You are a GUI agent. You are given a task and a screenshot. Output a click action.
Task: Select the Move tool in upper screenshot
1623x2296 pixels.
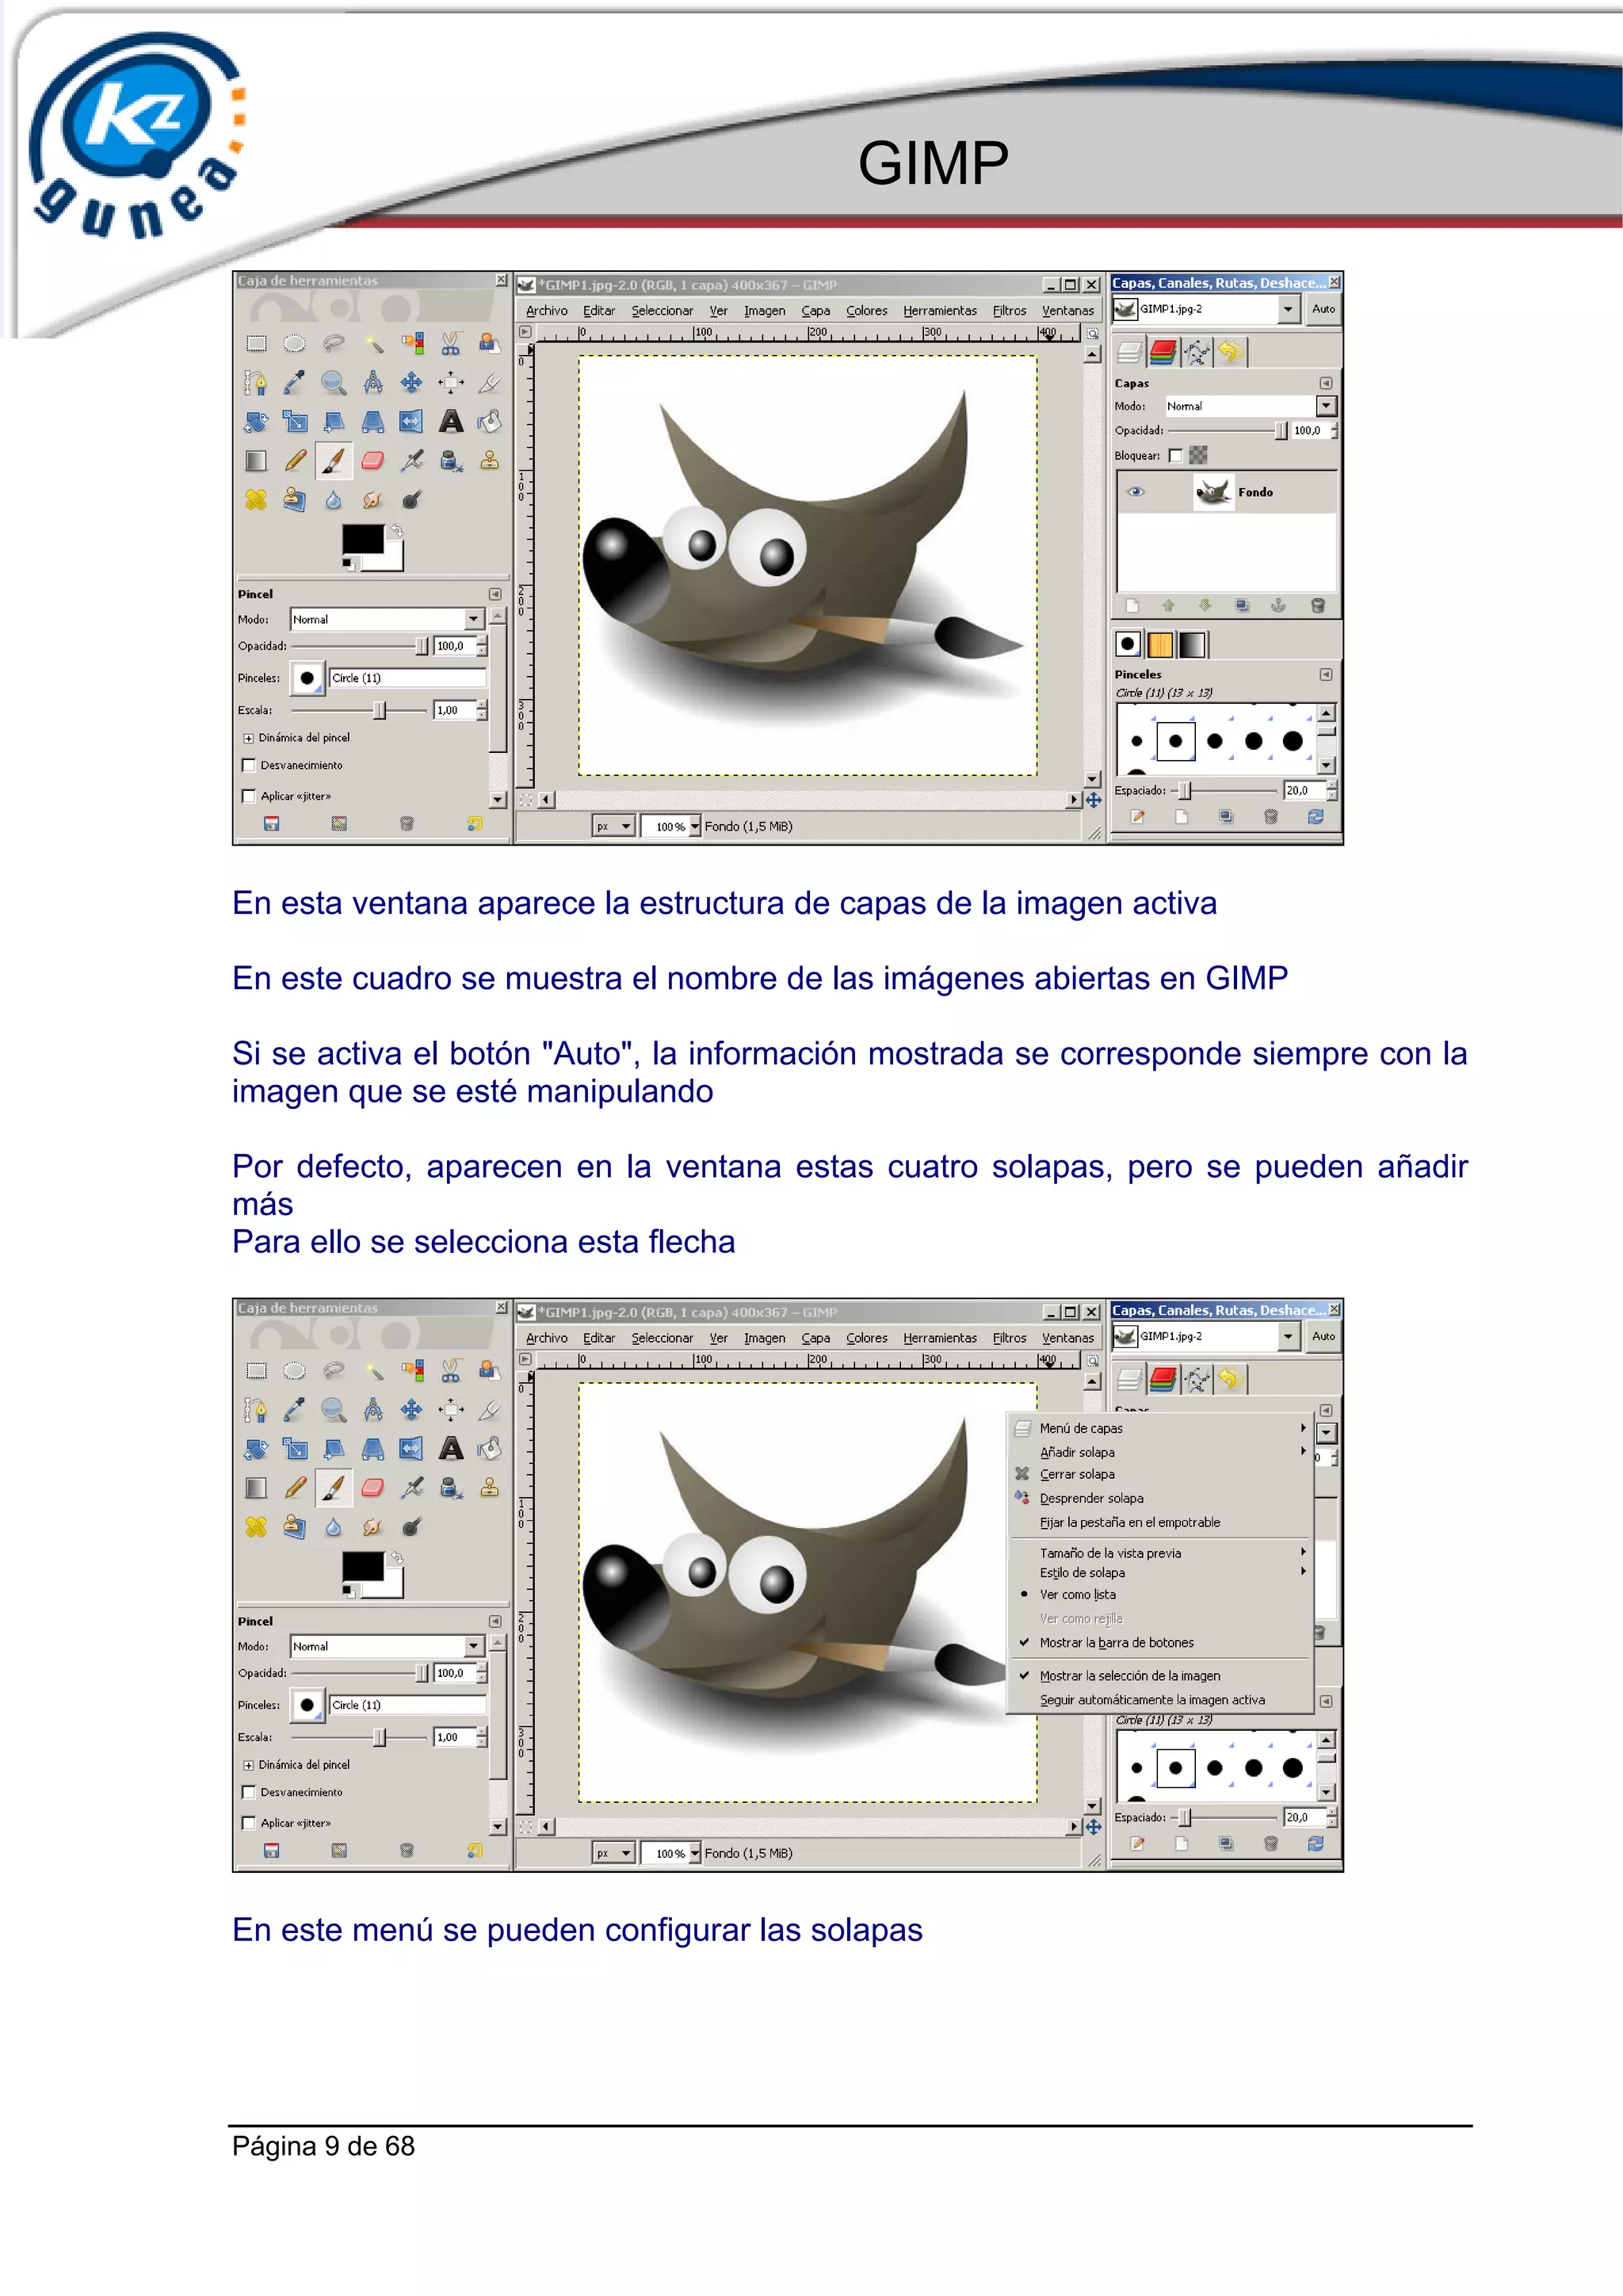[x=411, y=383]
